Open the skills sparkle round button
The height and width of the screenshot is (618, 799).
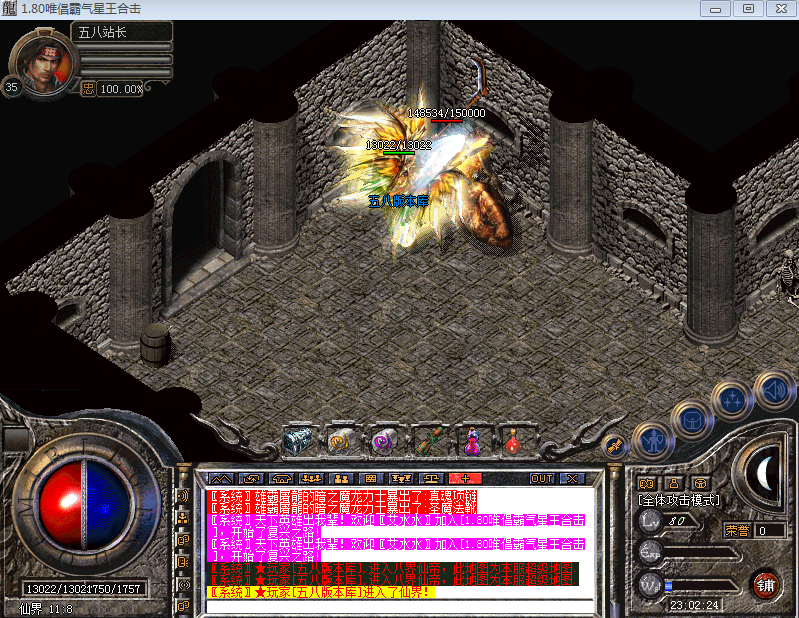pyautogui.click(x=732, y=400)
